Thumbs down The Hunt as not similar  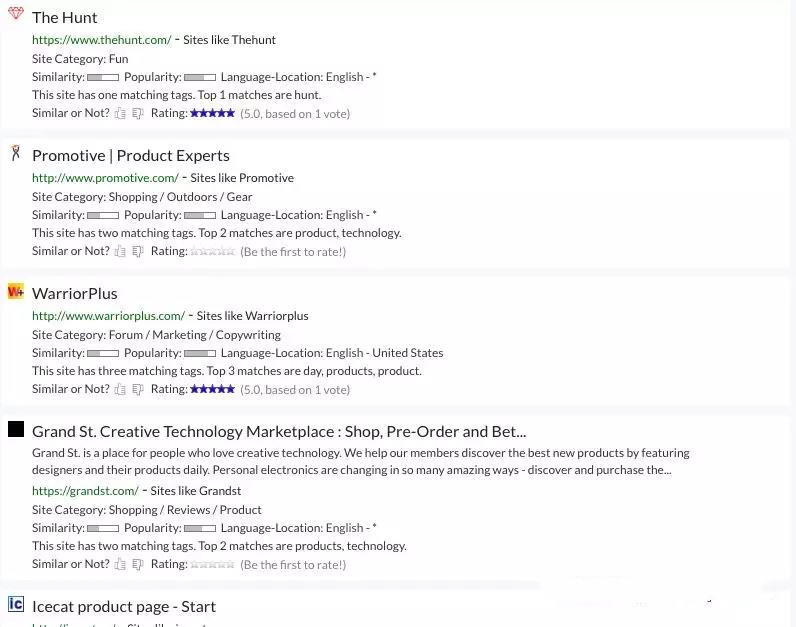tap(138, 113)
